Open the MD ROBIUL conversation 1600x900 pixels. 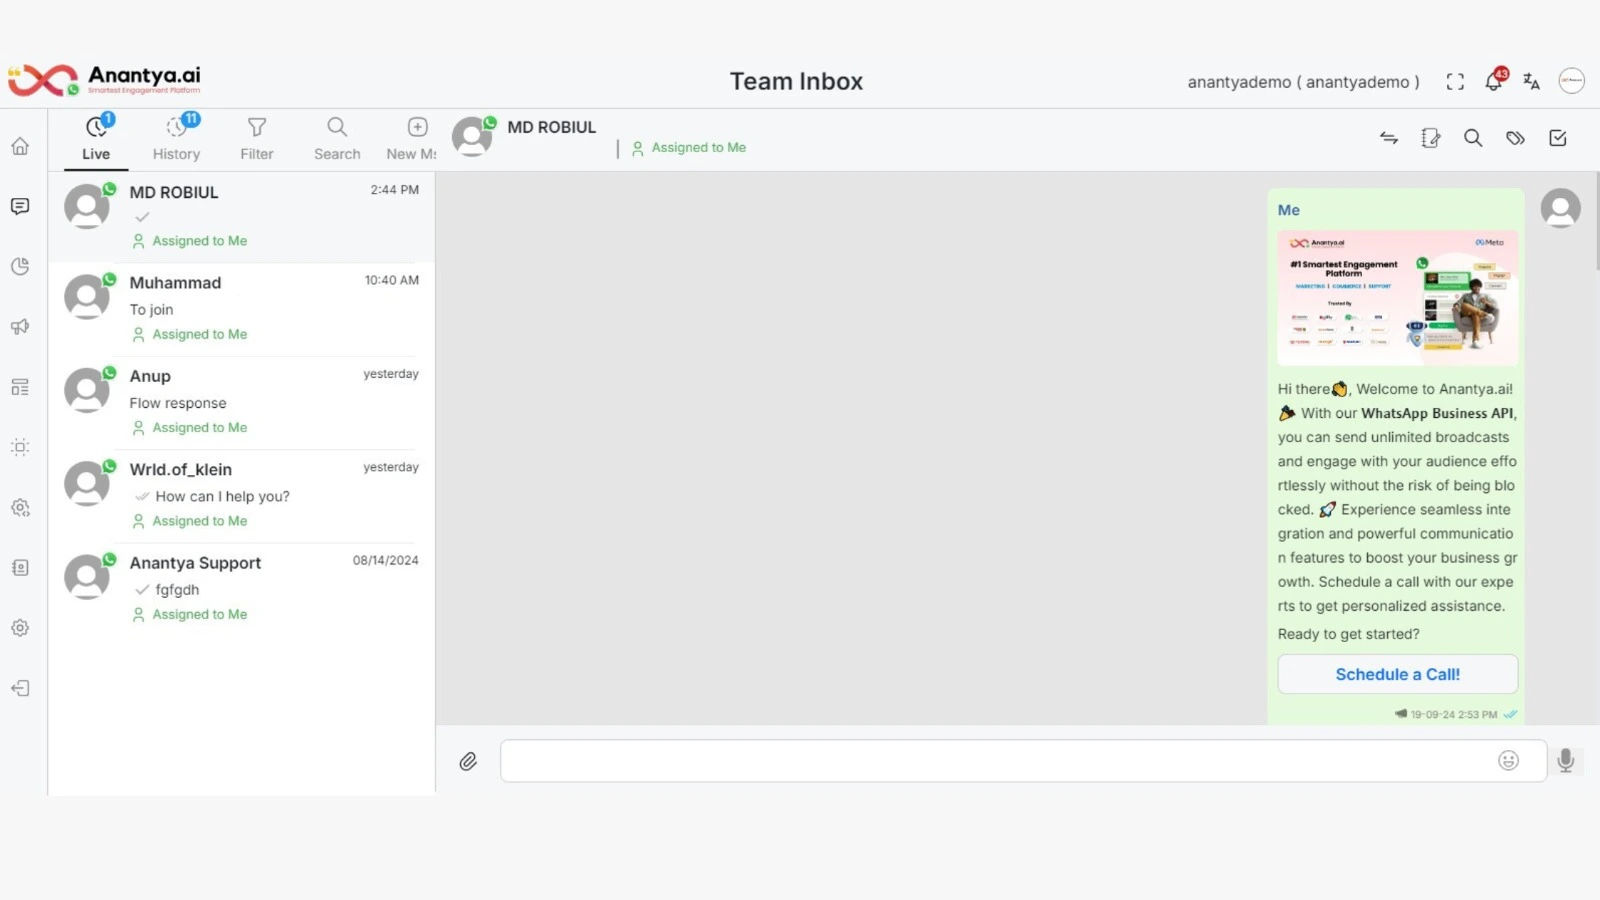tap(241, 216)
